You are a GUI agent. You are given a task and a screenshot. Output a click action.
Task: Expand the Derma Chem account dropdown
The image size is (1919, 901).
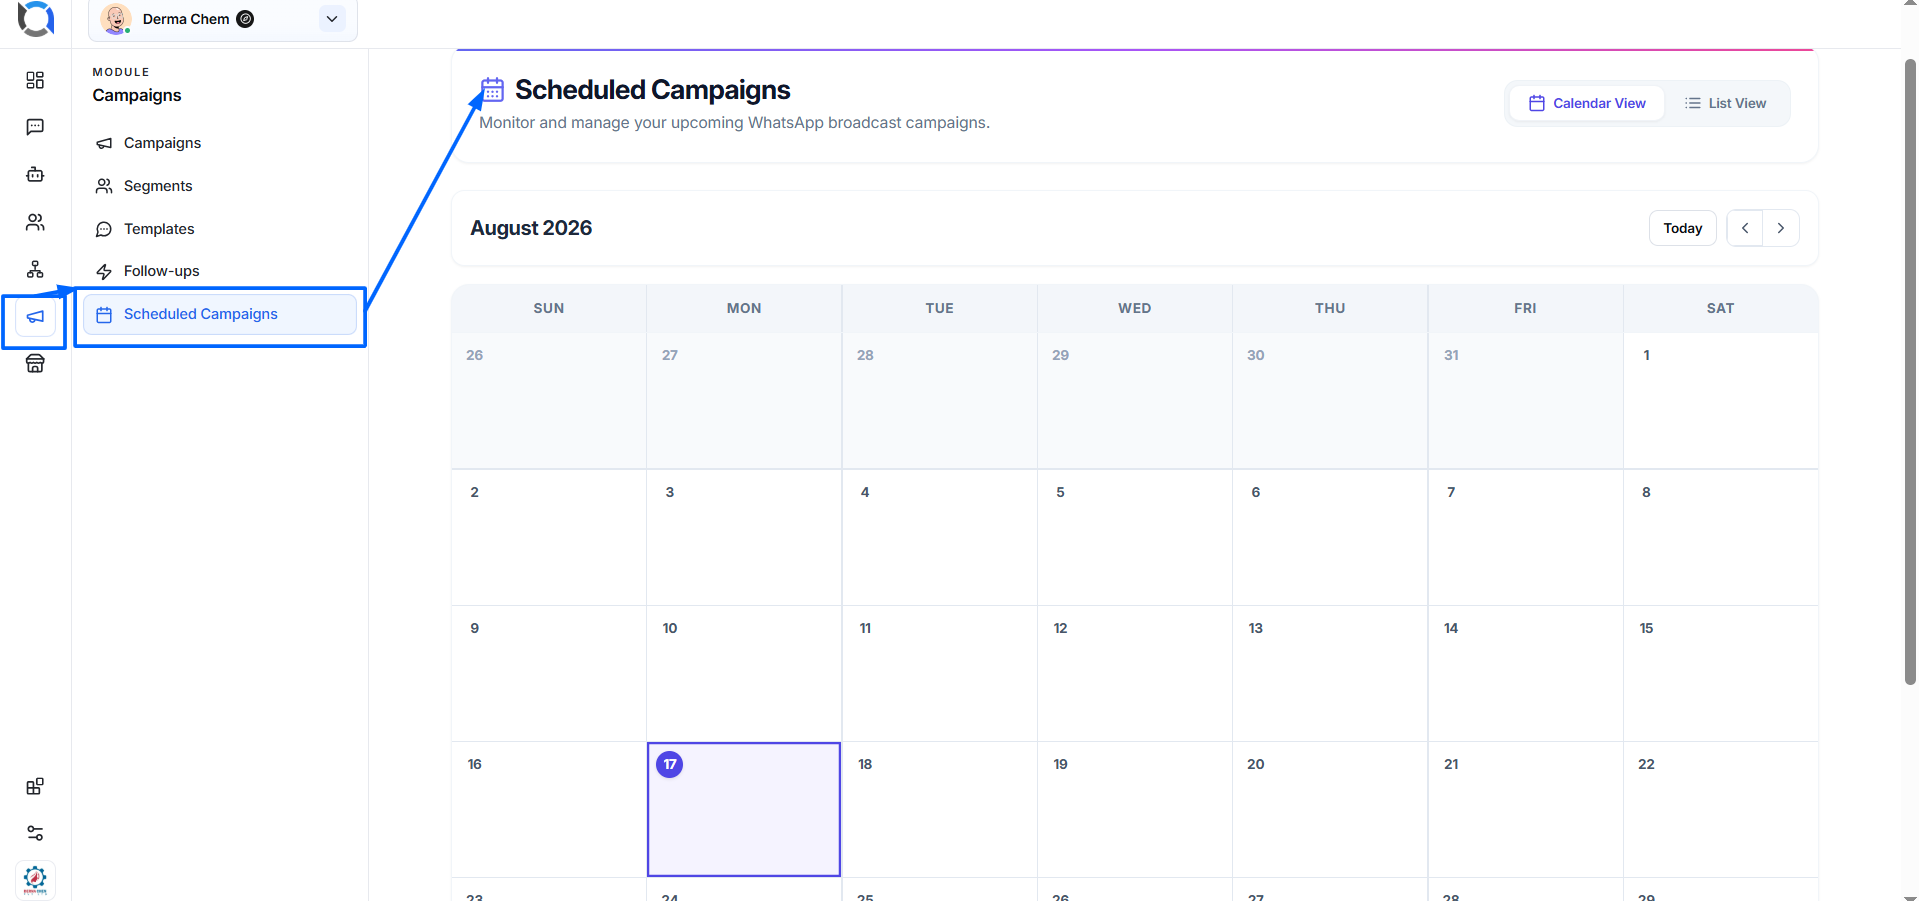(332, 19)
